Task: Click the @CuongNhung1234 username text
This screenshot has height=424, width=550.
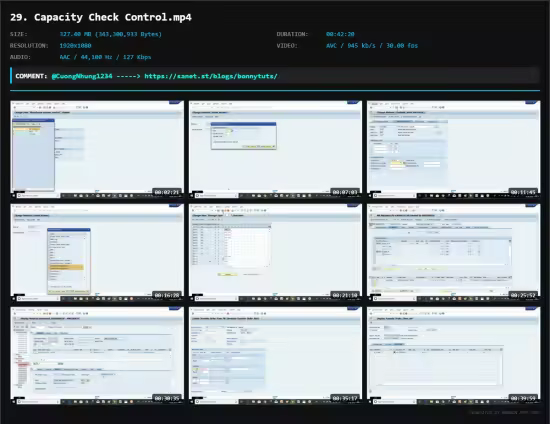Action: click(82, 76)
